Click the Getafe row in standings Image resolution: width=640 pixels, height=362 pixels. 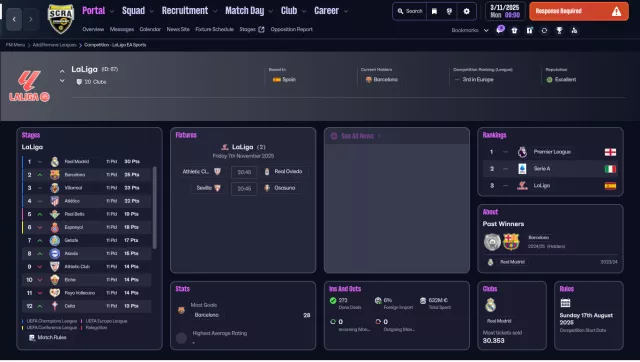coord(87,240)
